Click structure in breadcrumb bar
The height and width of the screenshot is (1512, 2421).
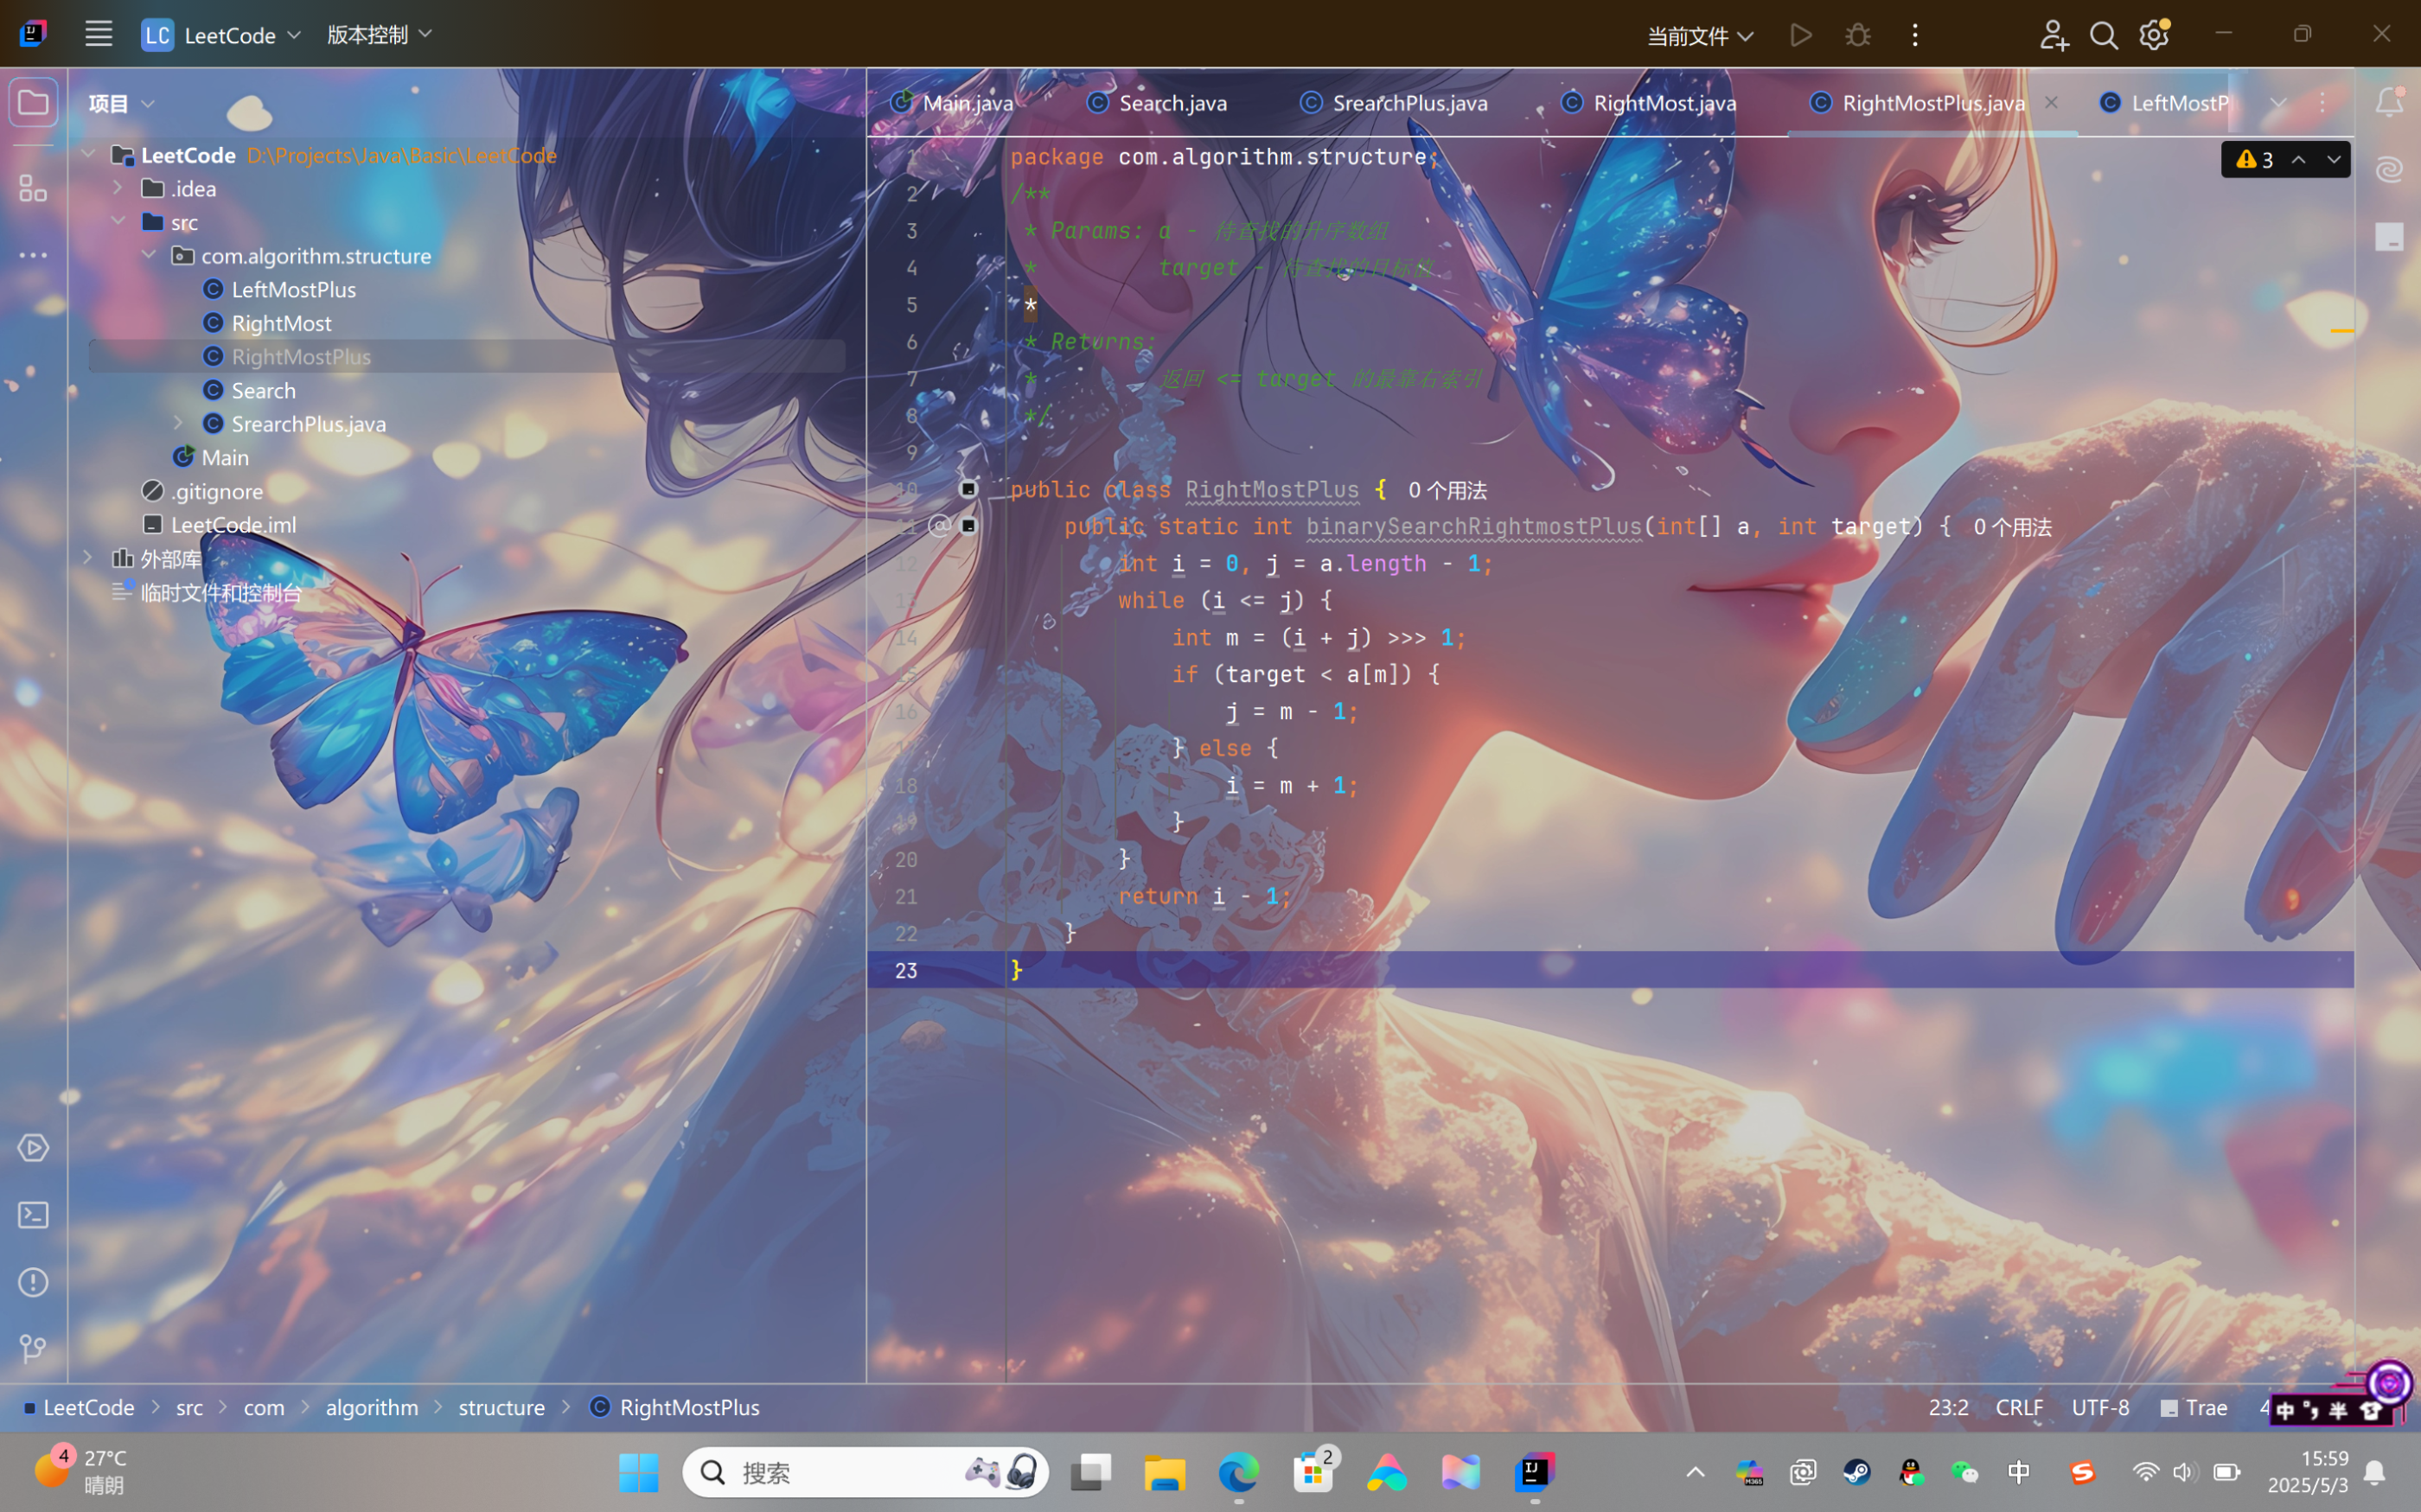501,1408
